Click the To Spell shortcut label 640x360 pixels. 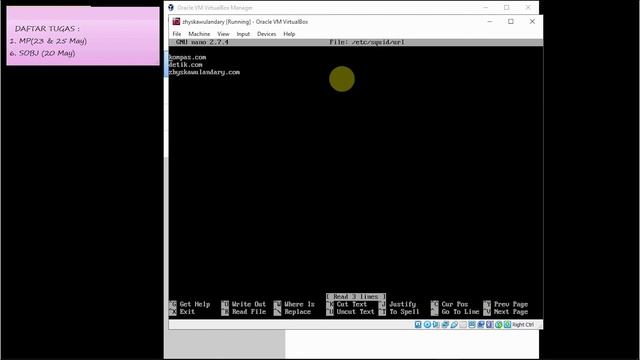404,312
